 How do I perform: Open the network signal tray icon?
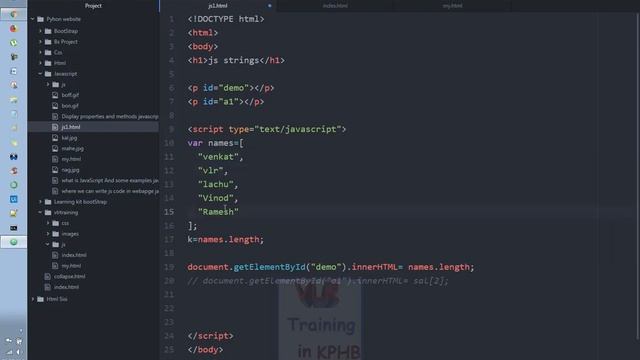[9, 352]
